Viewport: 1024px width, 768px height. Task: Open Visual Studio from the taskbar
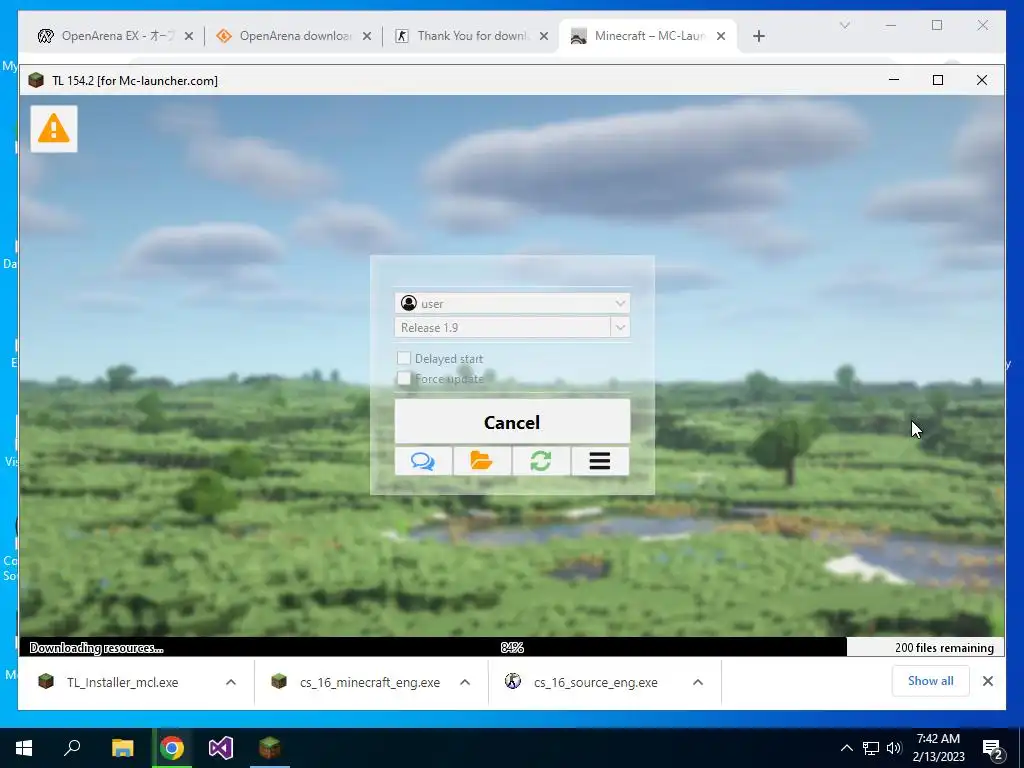[x=221, y=748]
